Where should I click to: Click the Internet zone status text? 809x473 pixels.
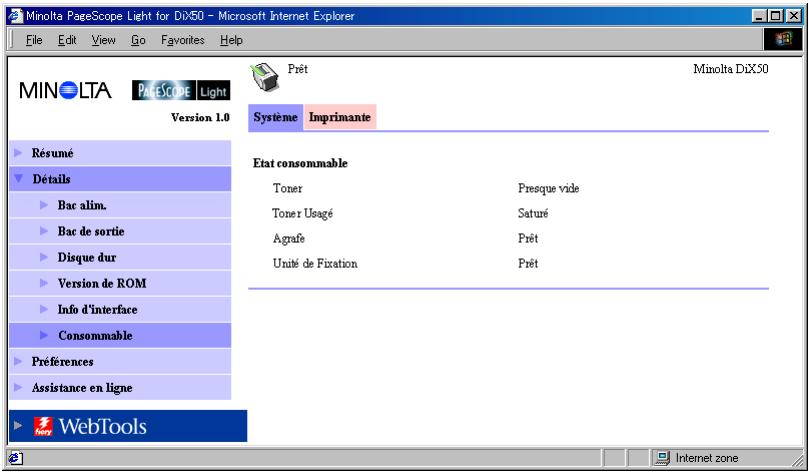pyautogui.click(x=707, y=458)
